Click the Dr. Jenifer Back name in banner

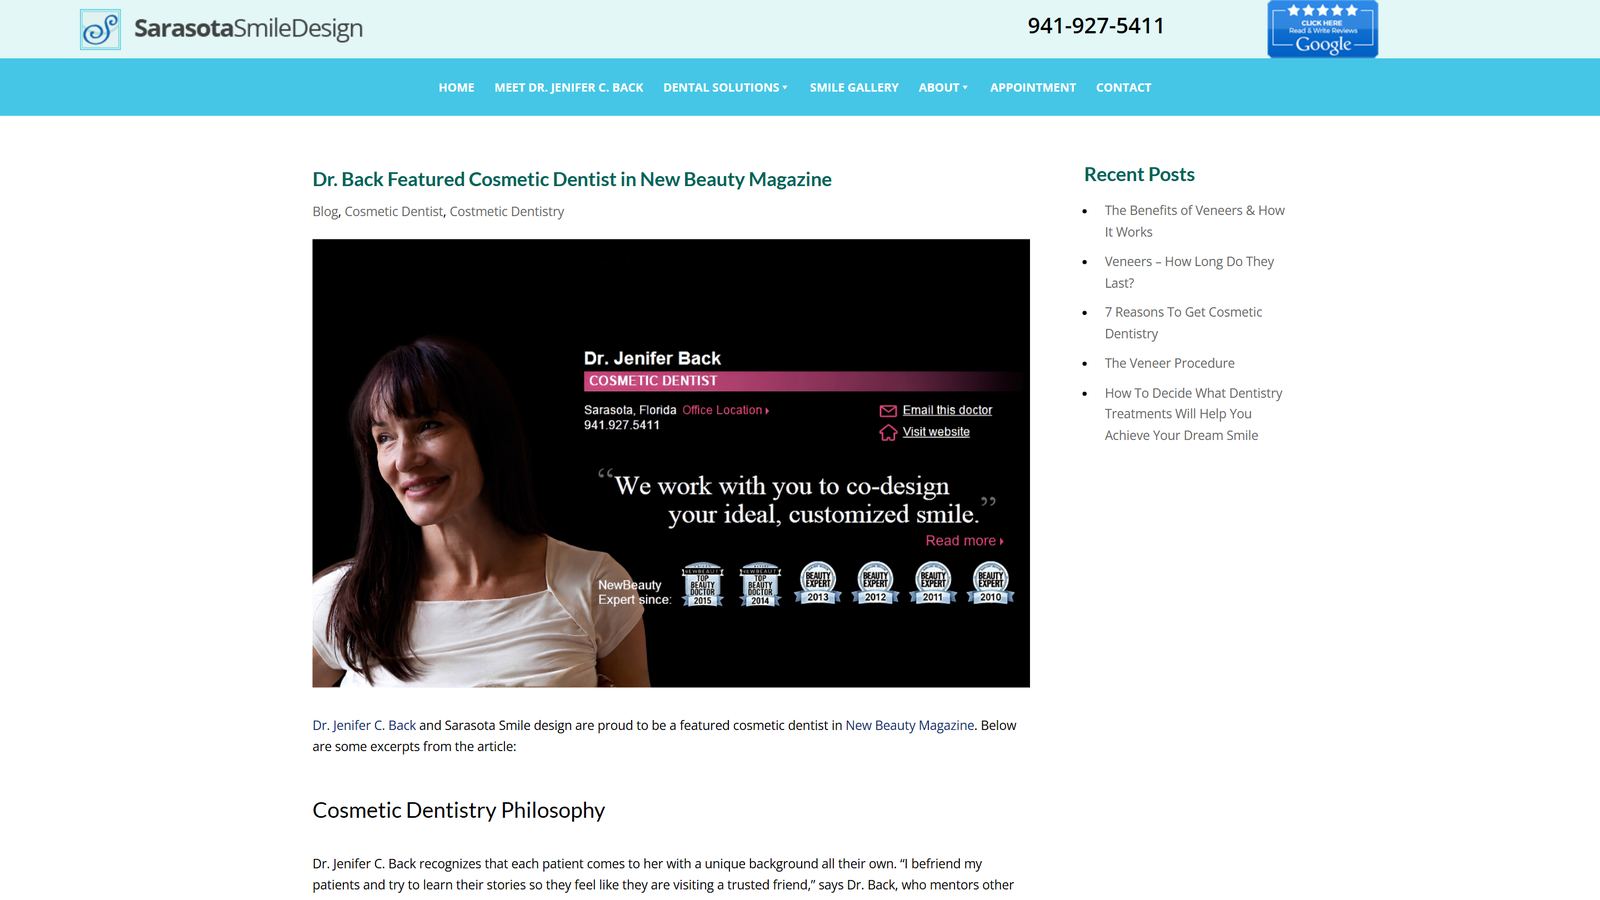click(652, 358)
